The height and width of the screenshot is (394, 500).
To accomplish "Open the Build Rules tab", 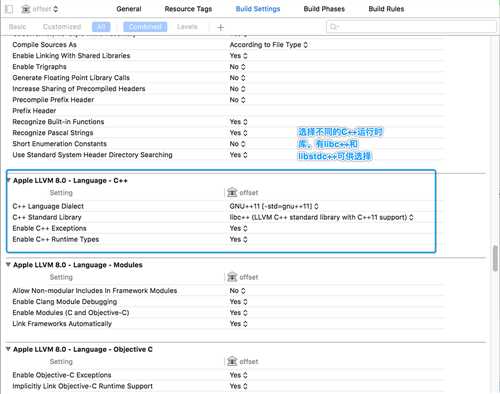I will tap(386, 9).
